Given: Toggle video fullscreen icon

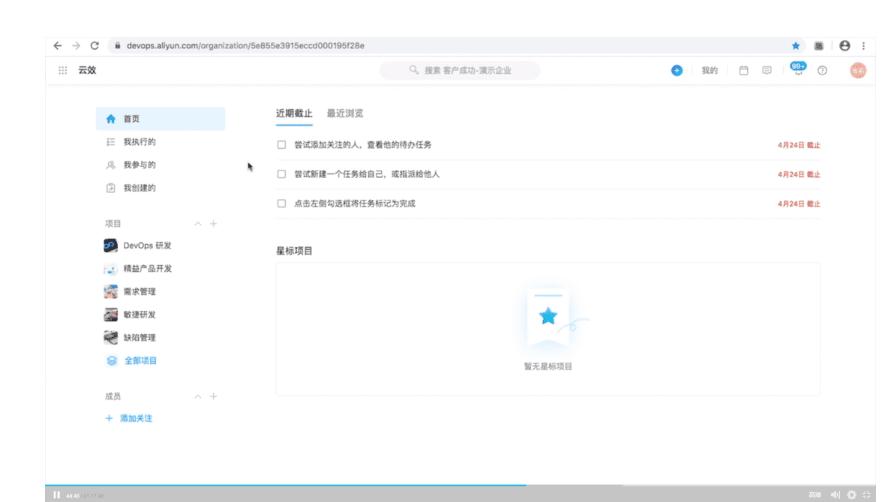Looking at the screenshot, I should [x=867, y=495].
